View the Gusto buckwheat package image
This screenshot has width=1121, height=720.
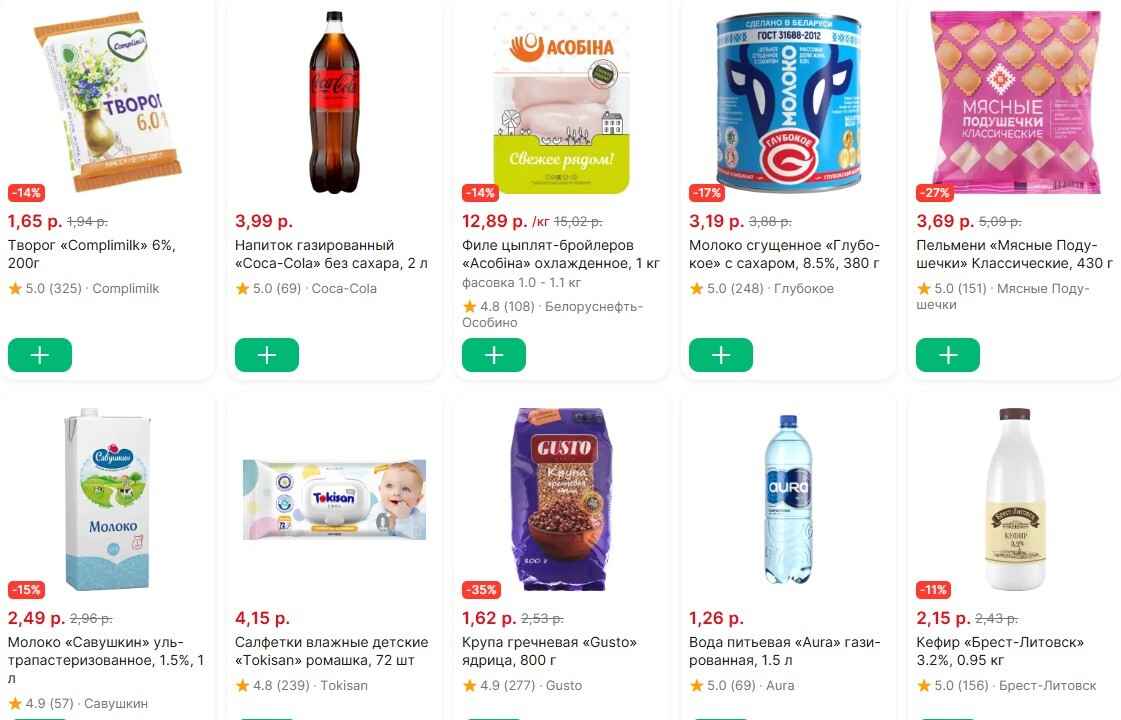[x=562, y=499]
